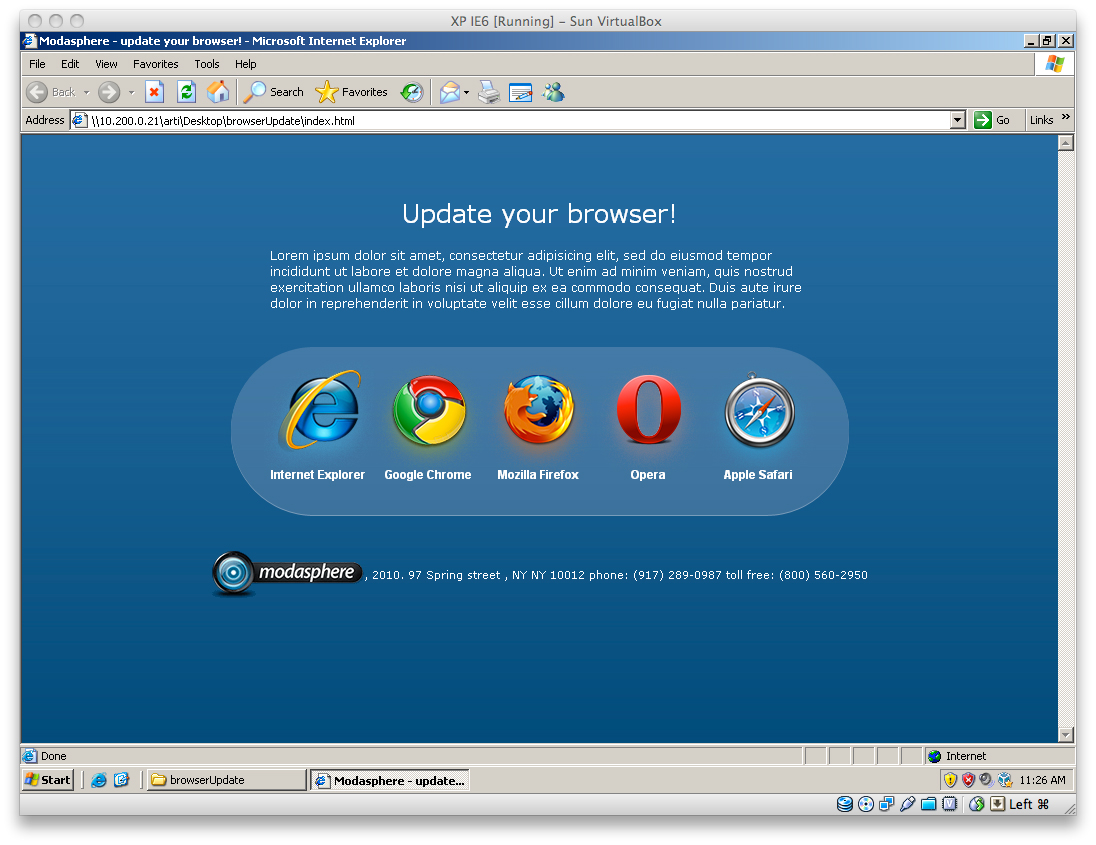
Task: Click the Windows Start button
Action: 48,780
